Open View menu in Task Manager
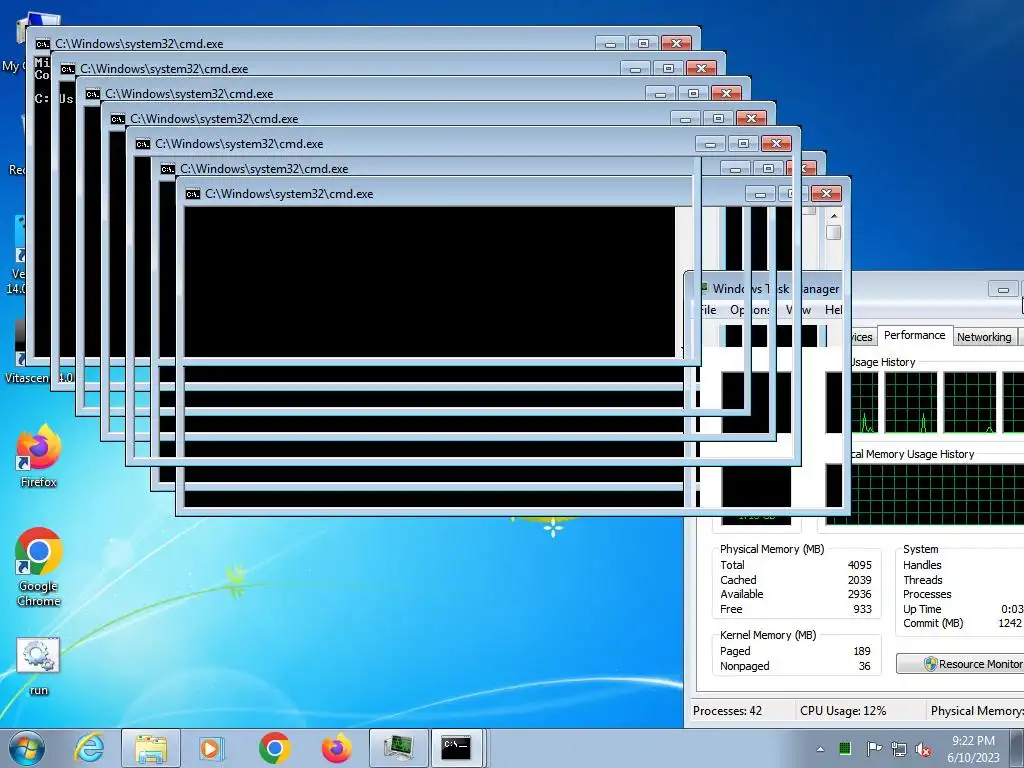Viewport: 1024px width, 768px height. tap(798, 310)
